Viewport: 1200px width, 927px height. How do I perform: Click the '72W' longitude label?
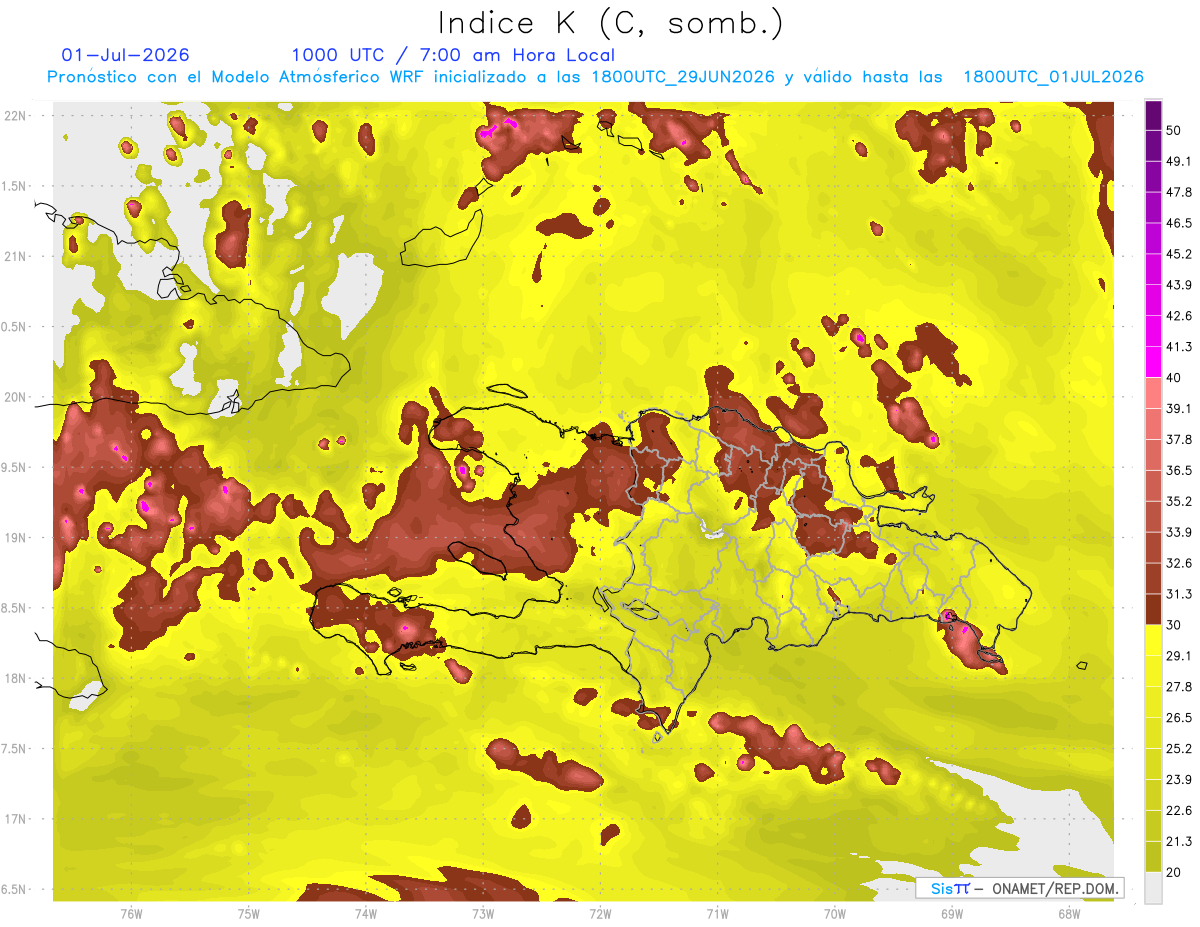(600, 914)
